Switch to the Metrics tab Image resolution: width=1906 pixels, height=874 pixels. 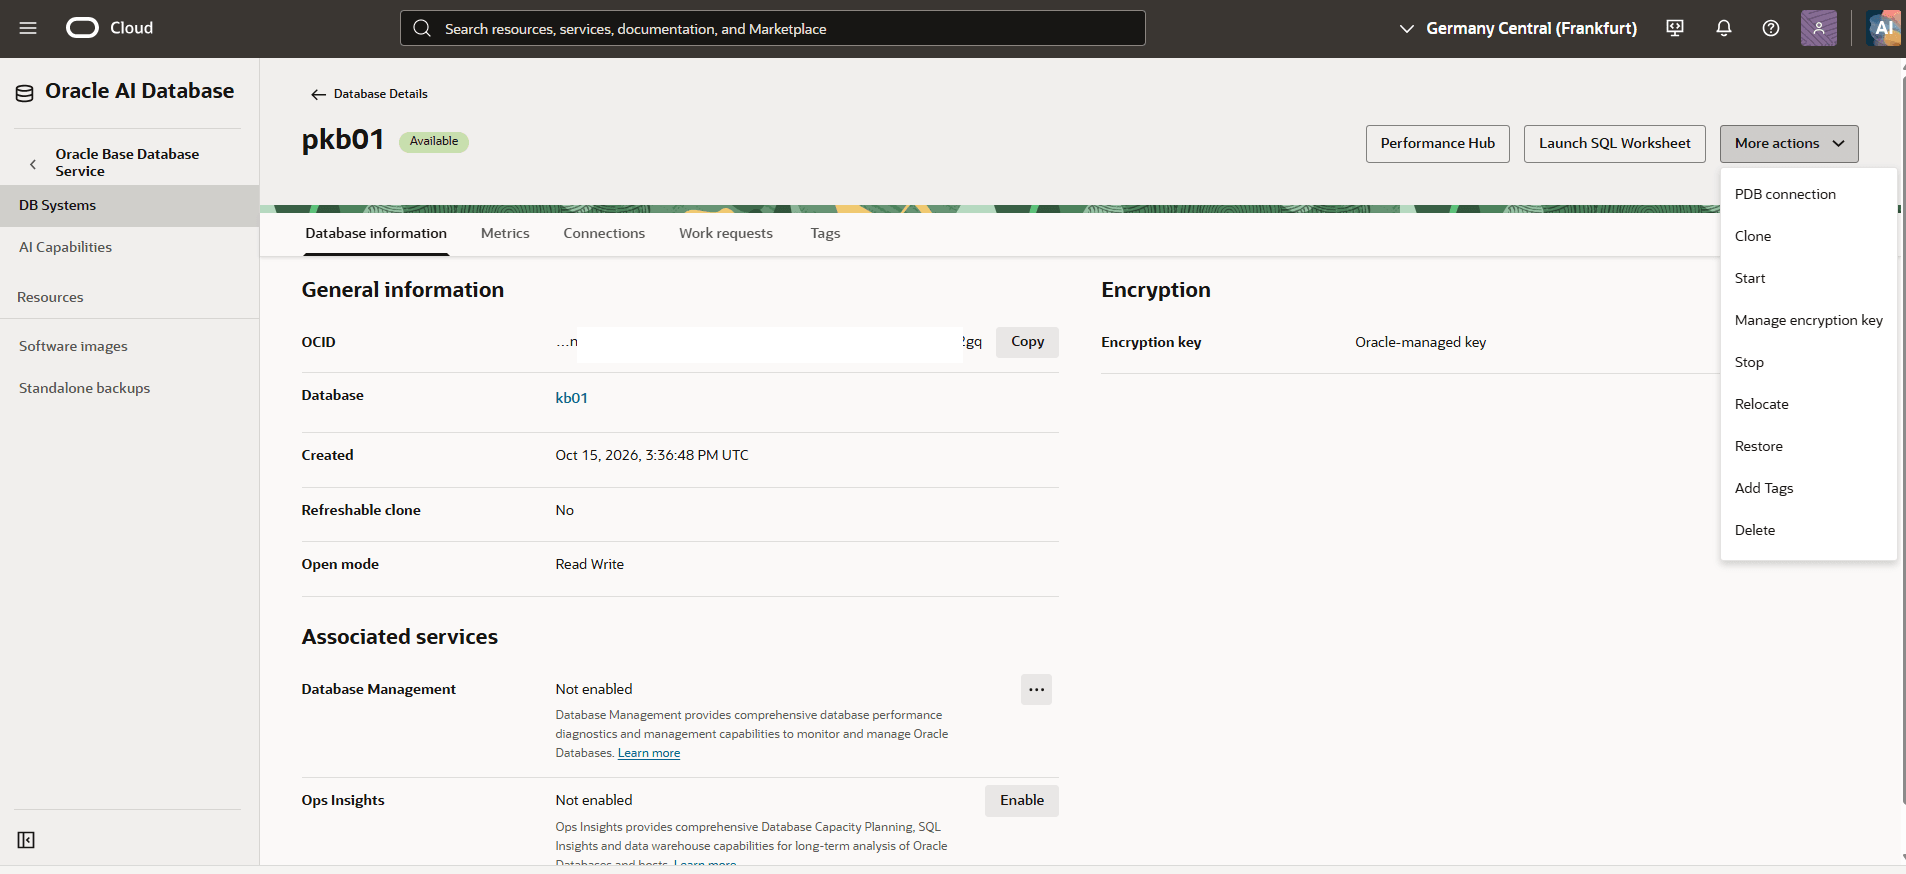(505, 233)
